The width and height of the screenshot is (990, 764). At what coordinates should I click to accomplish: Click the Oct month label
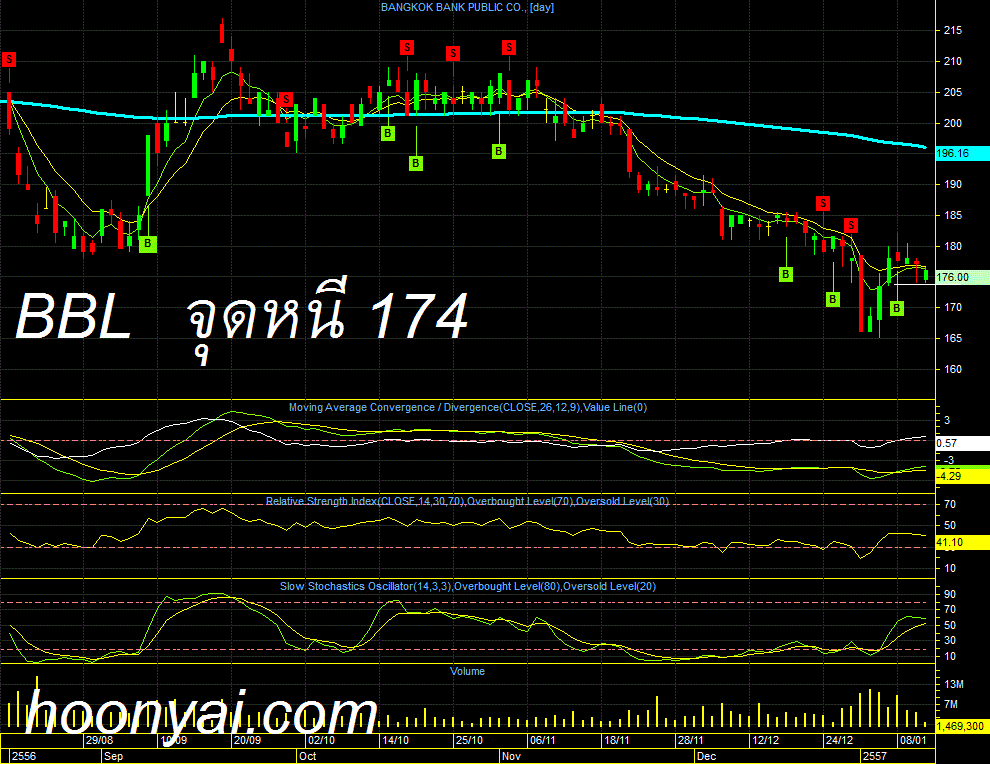click(x=307, y=756)
